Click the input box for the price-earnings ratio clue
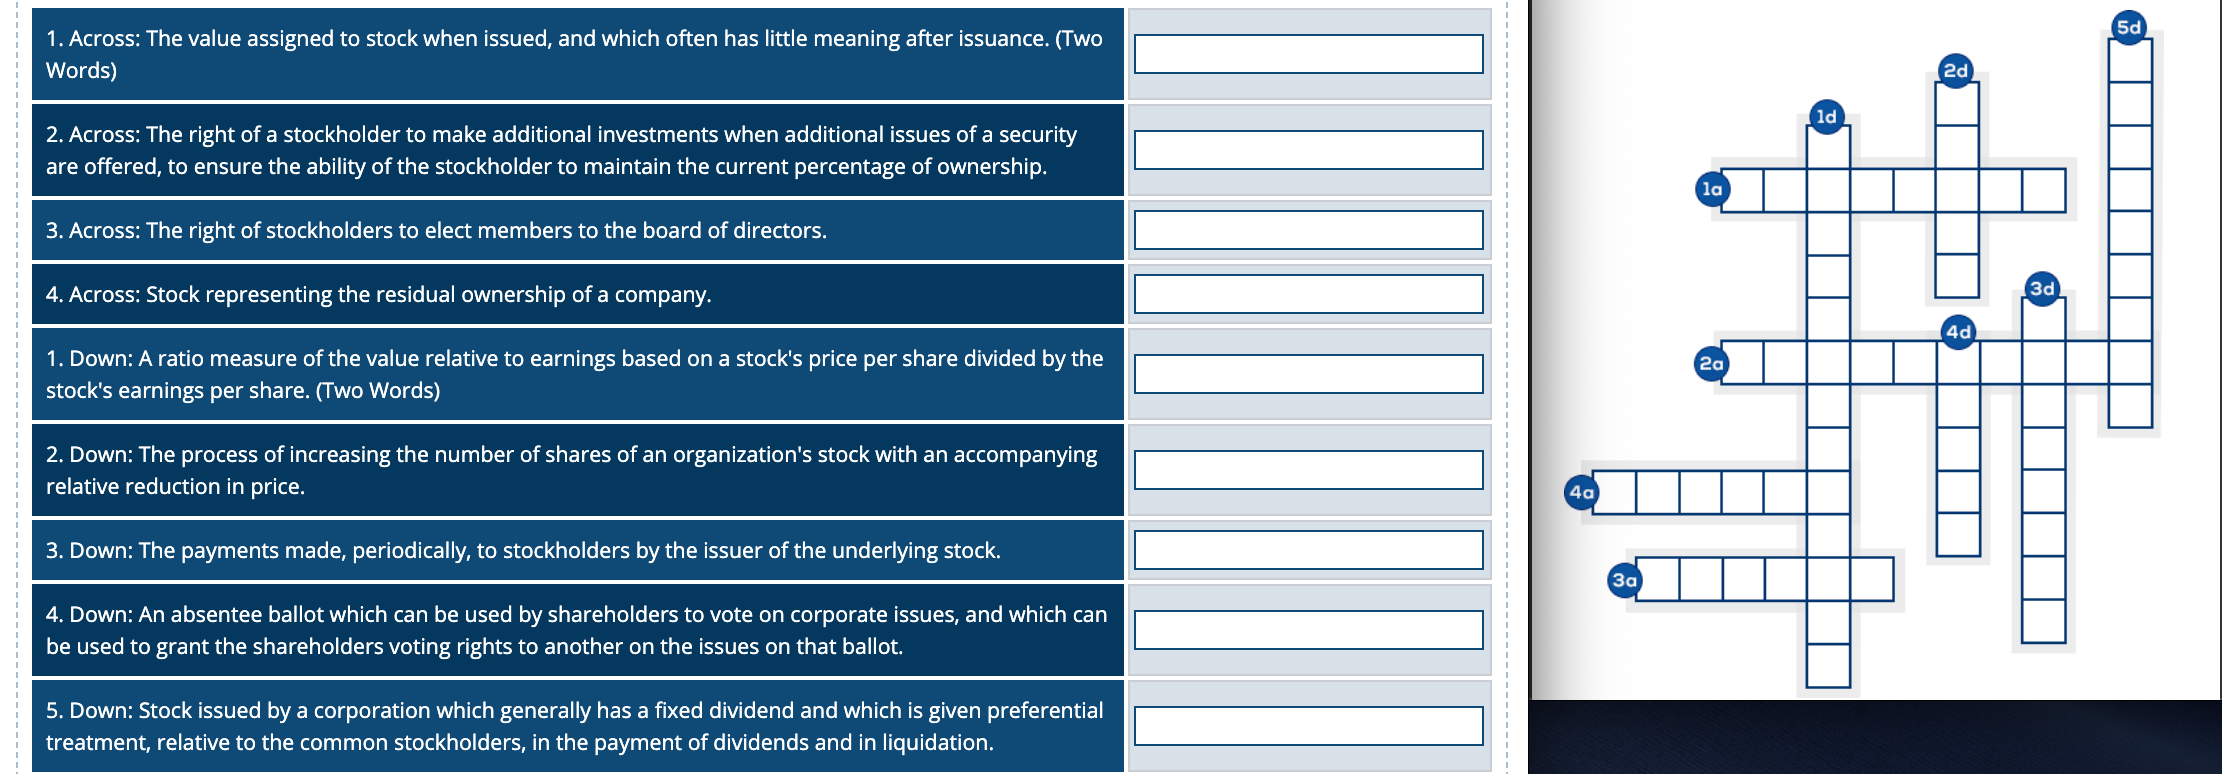 (x=1310, y=373)
